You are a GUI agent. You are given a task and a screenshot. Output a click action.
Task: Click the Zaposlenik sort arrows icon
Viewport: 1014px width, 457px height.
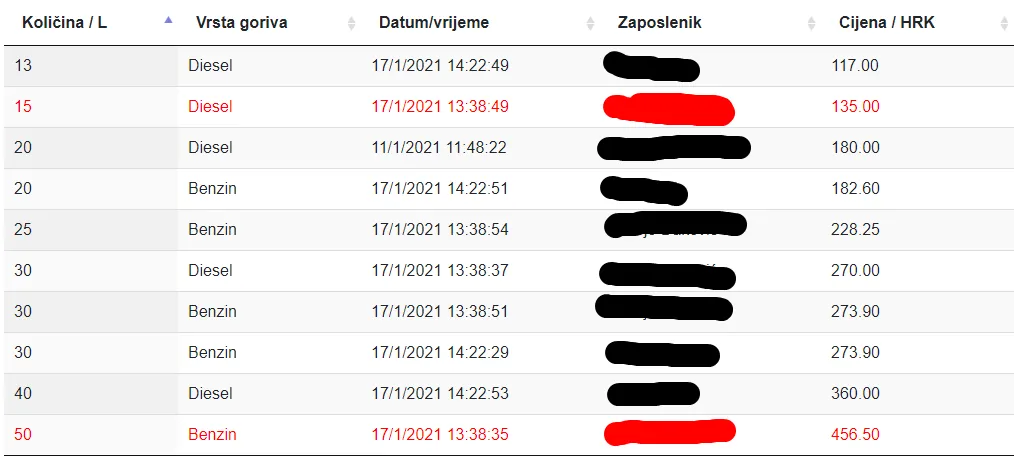811,23
